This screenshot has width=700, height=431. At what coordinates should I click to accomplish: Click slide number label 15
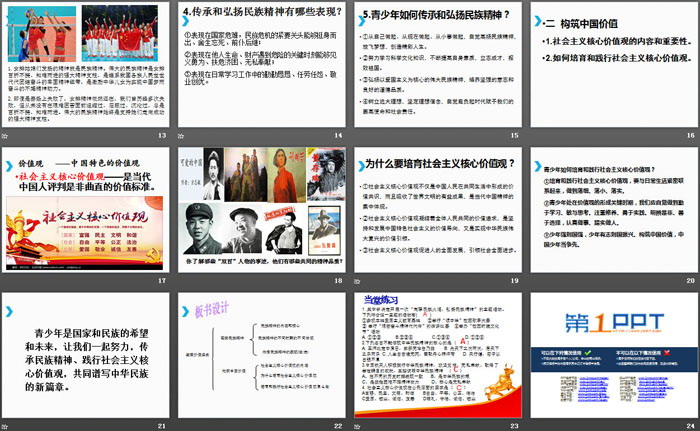(515, 135)
